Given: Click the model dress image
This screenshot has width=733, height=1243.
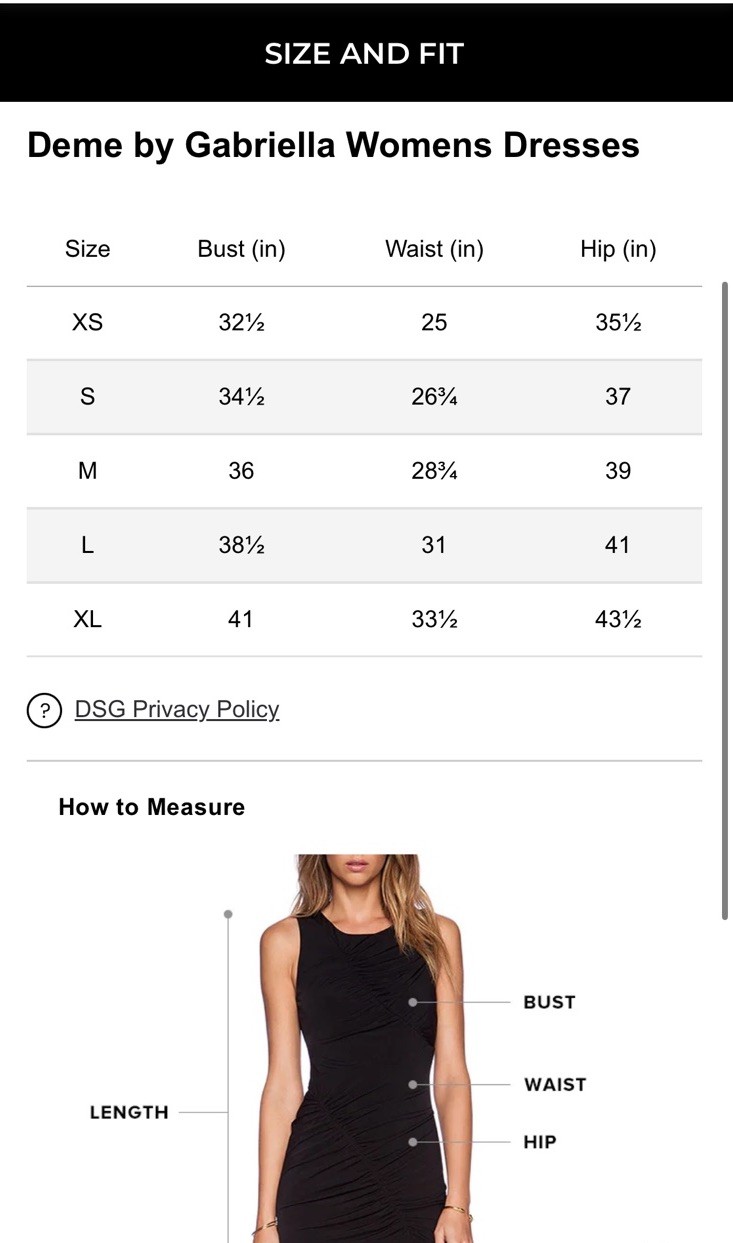Looking at the screenshot, I should [x=360, y=1050].
